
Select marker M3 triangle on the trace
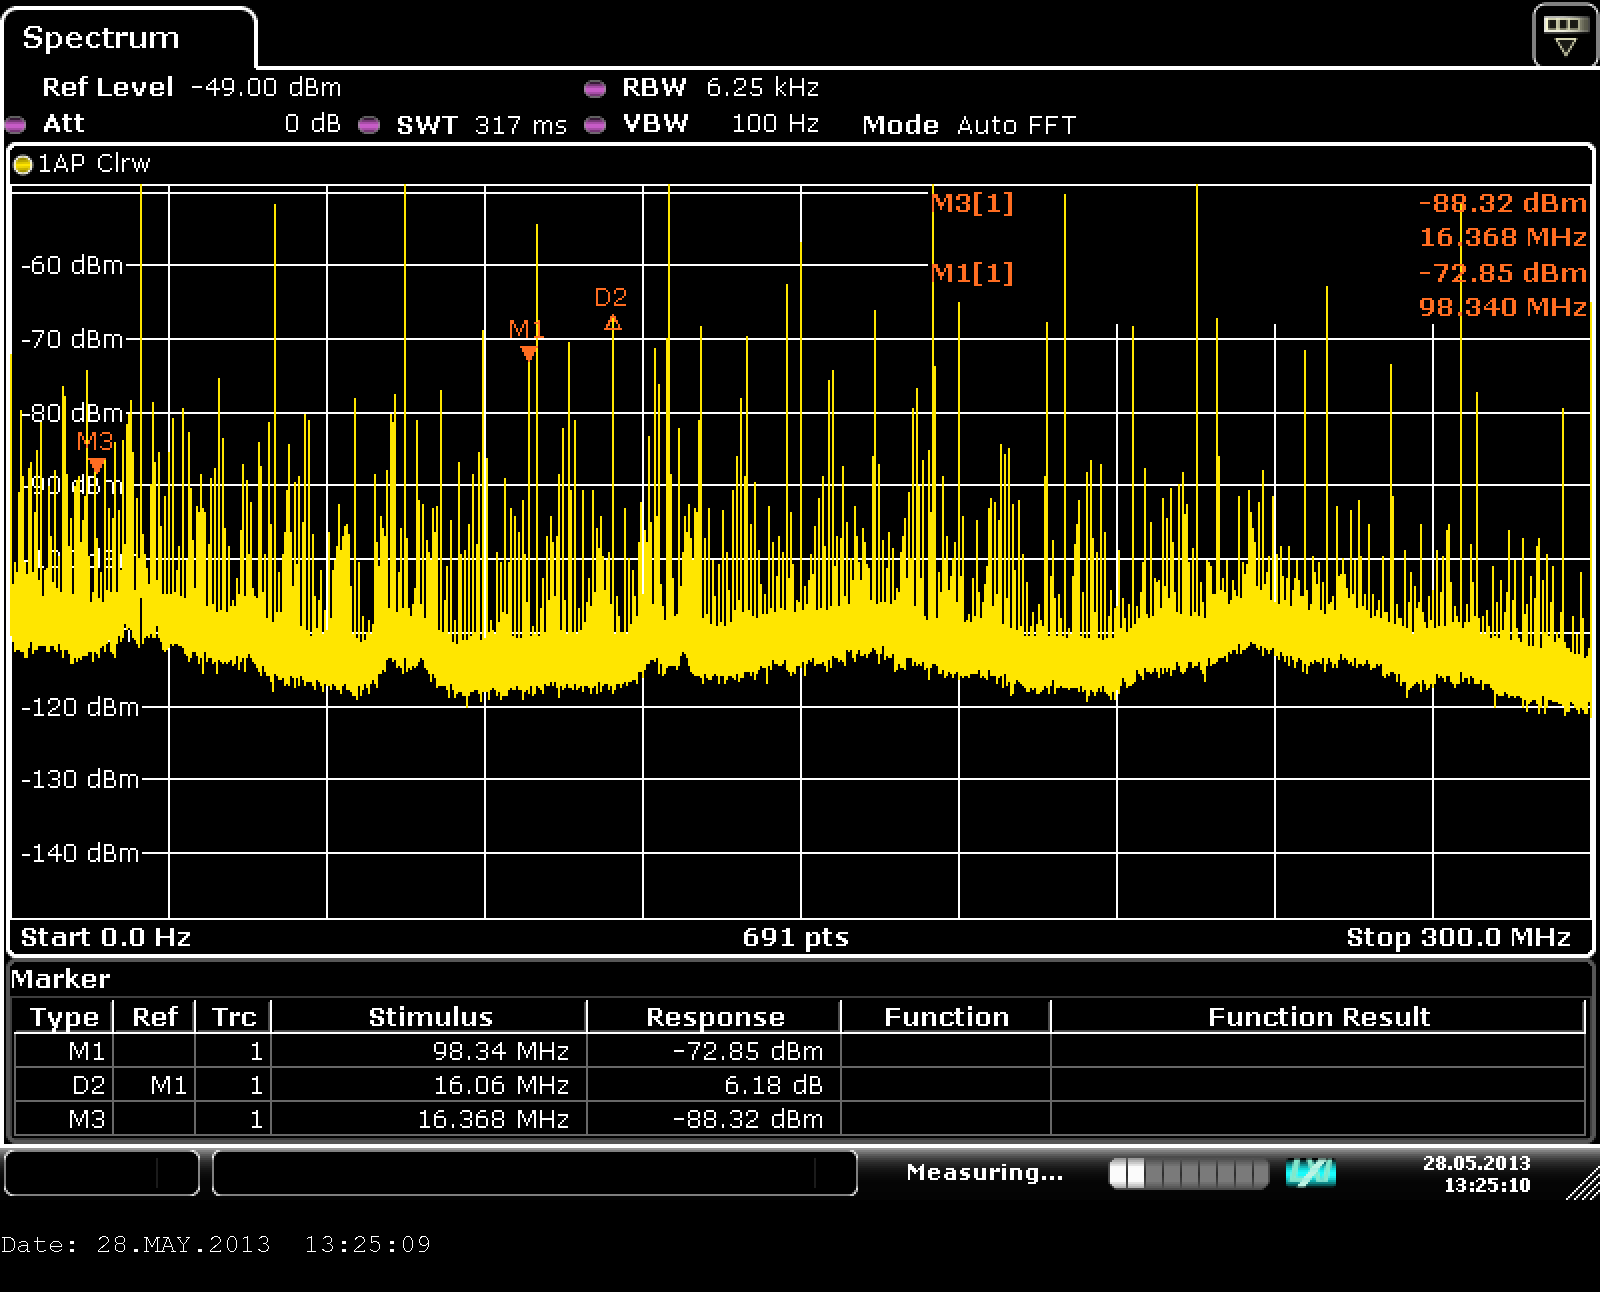point(96,465)
